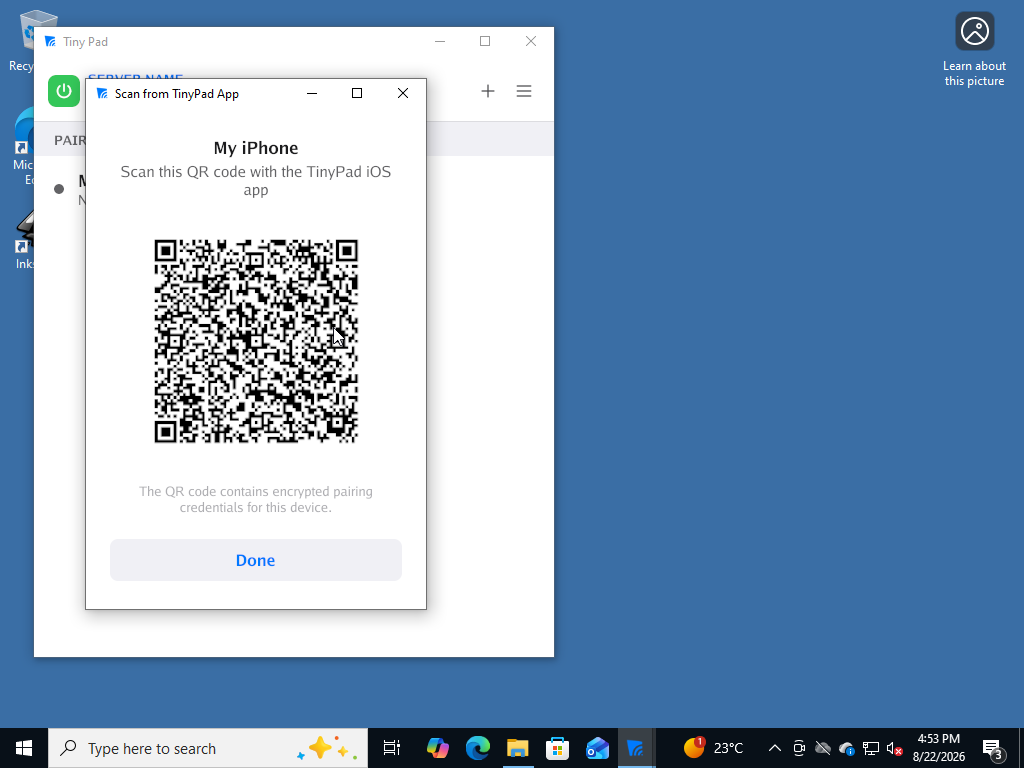Open File Explorer from the taskbar
Screen dimensions: 1024x768
click(x=517, y=748)
